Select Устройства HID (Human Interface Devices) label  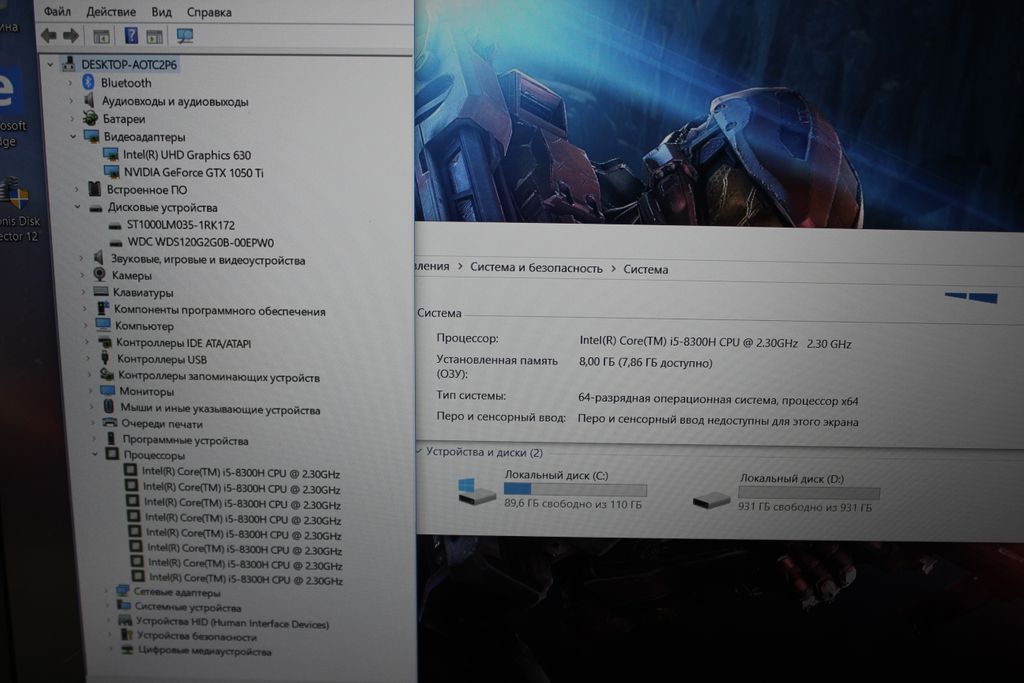(232, 623)
